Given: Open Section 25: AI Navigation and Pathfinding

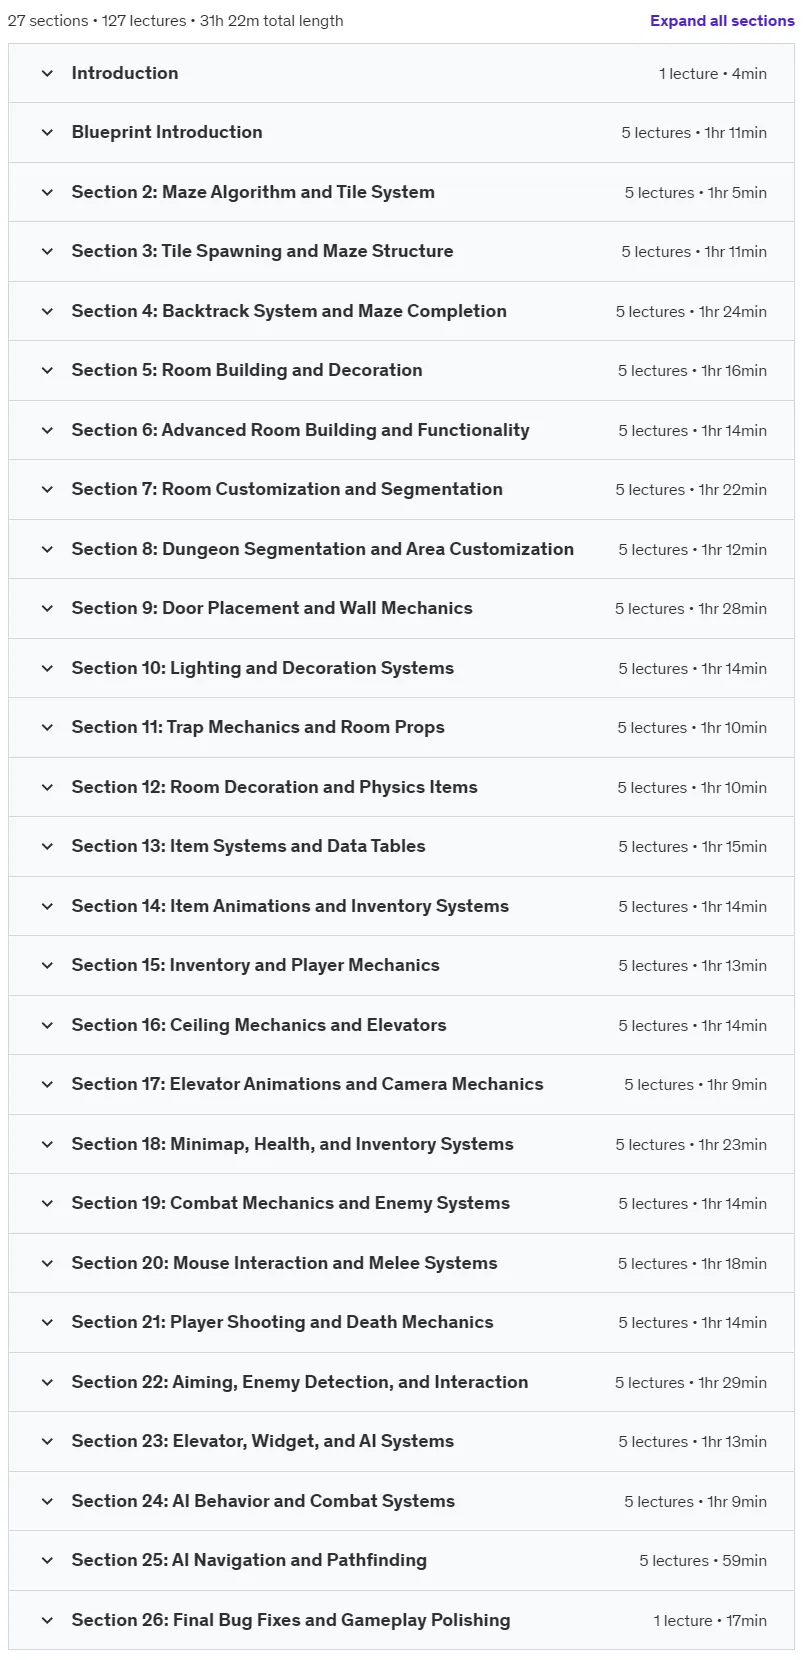Looking at the screenshot, I should (x=249, y=1560).
